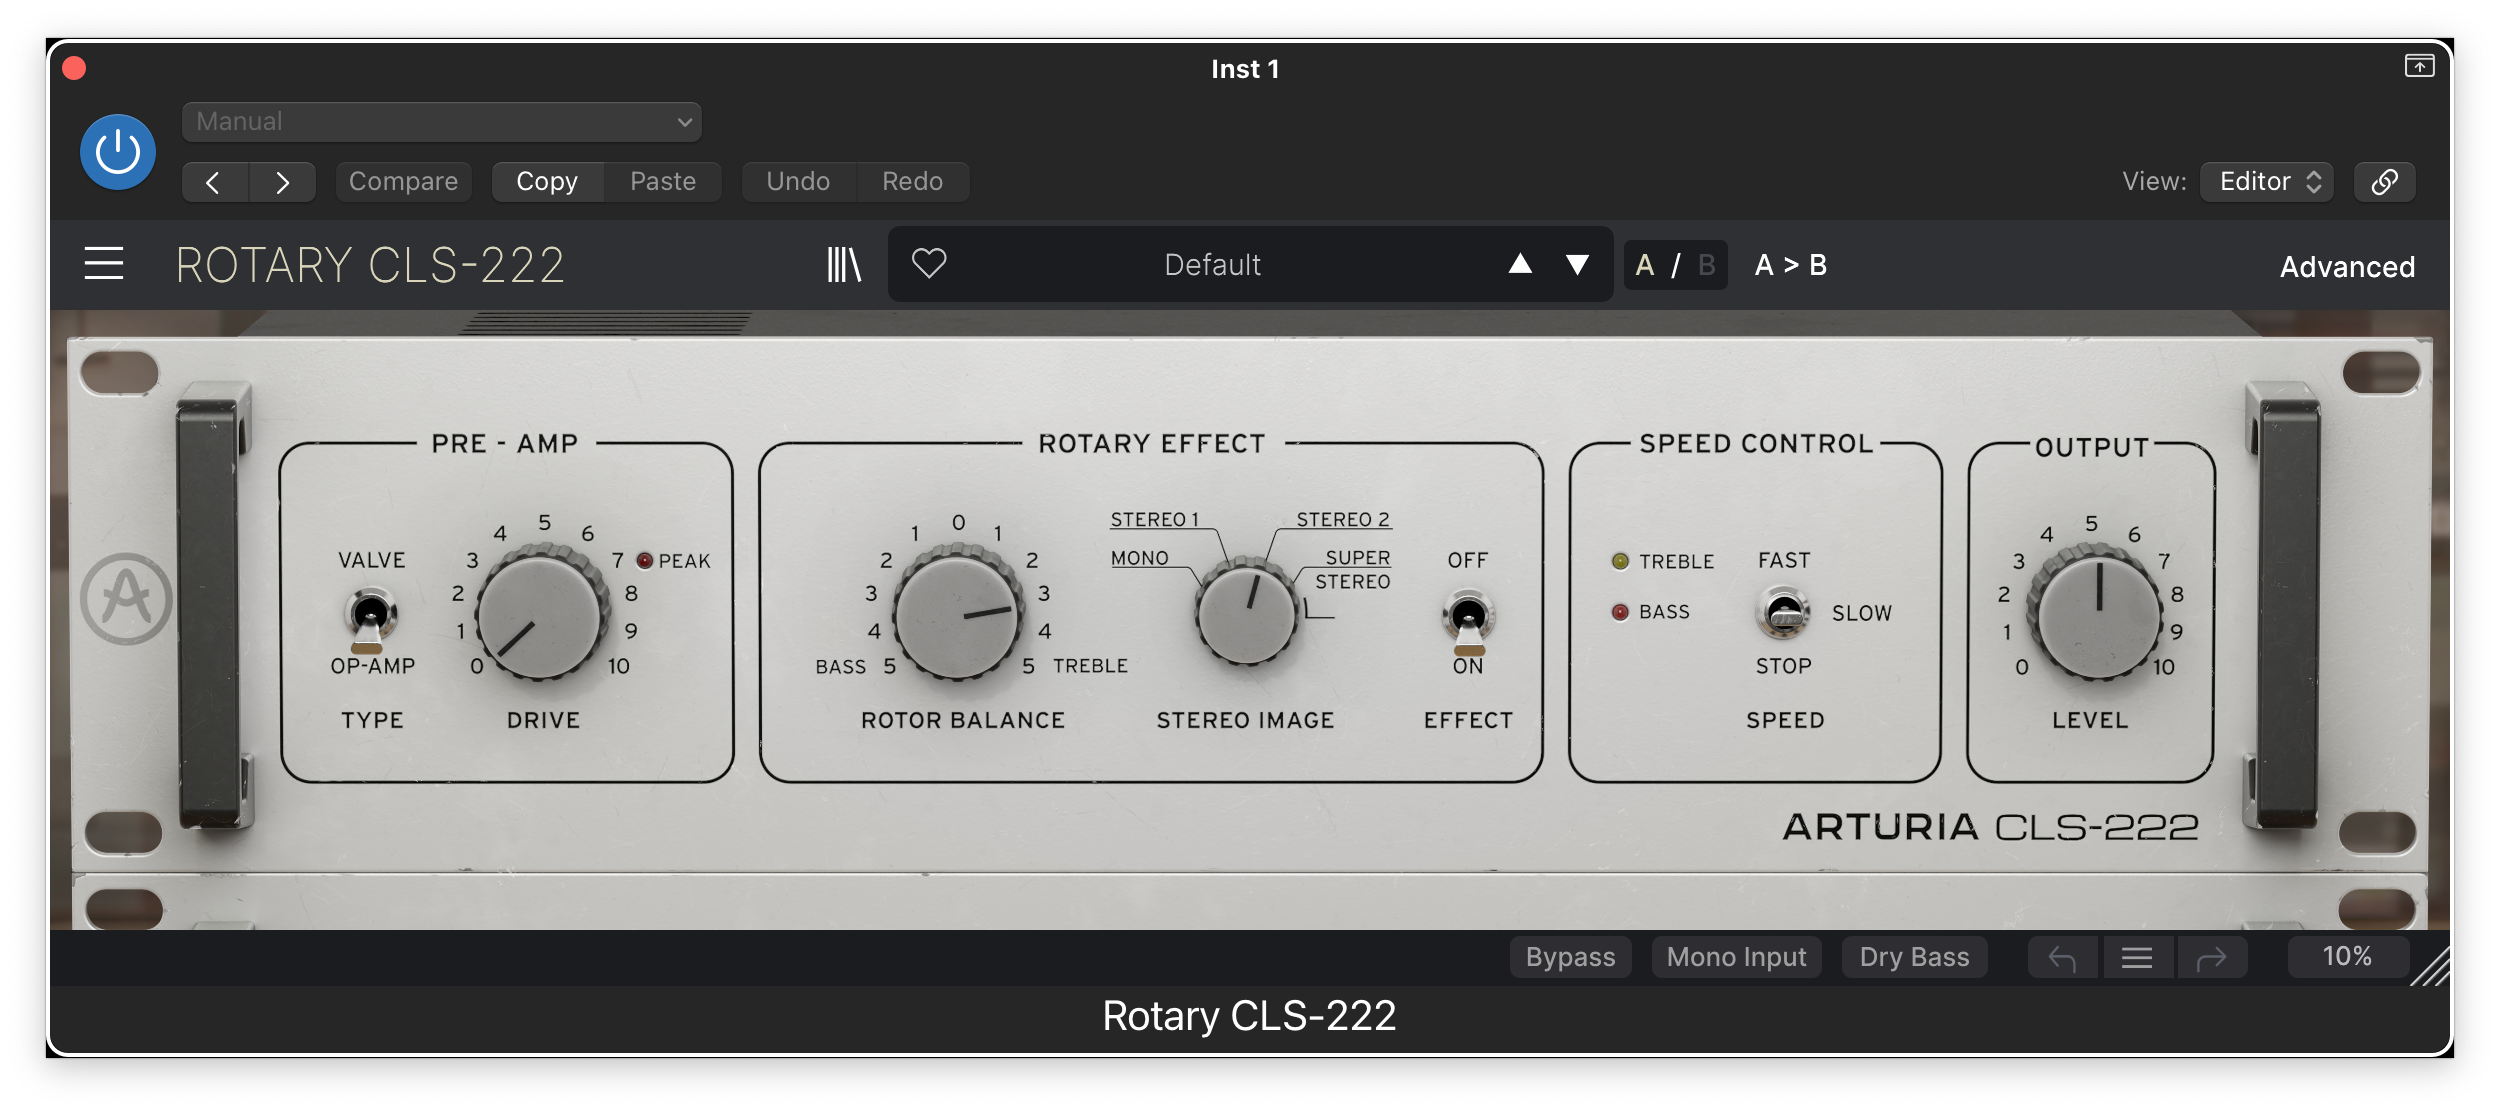Switch to preset slot B
Image resolution: width=2500 pixels, height=1112 pixels.
(x=1707, y=265)
